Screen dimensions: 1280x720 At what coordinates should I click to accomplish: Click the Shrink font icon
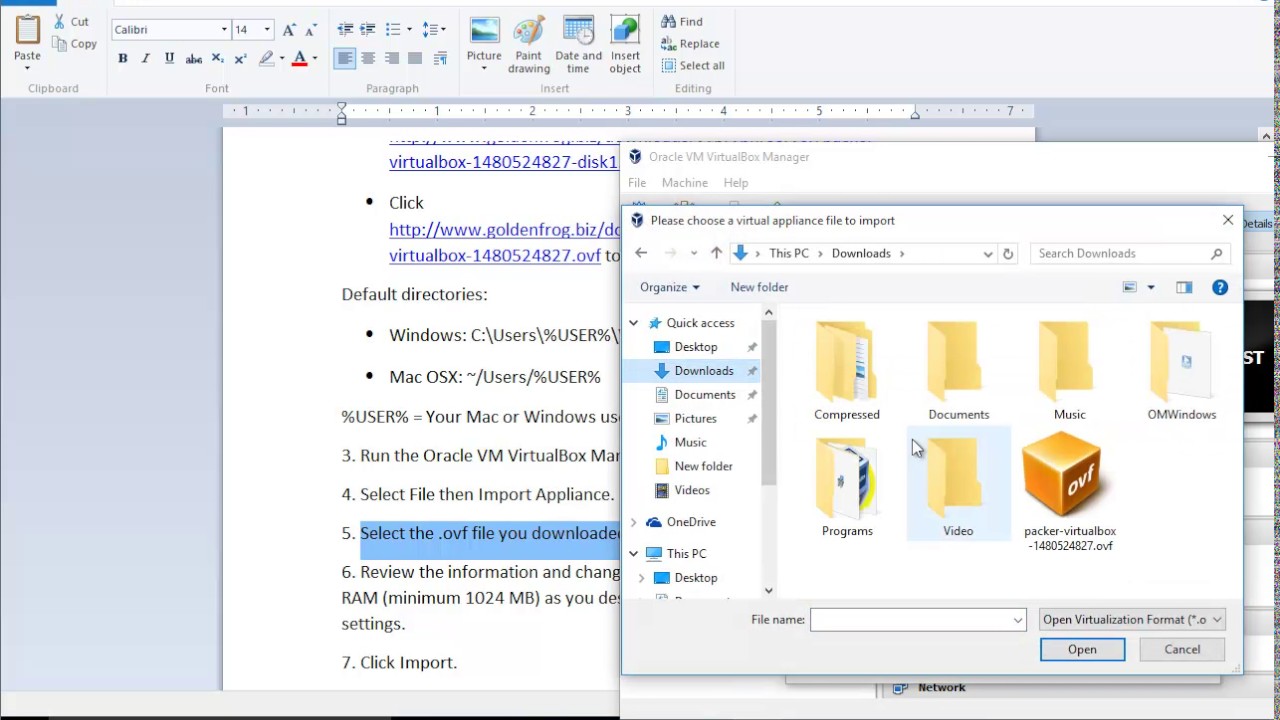click(x=311, y=30)
